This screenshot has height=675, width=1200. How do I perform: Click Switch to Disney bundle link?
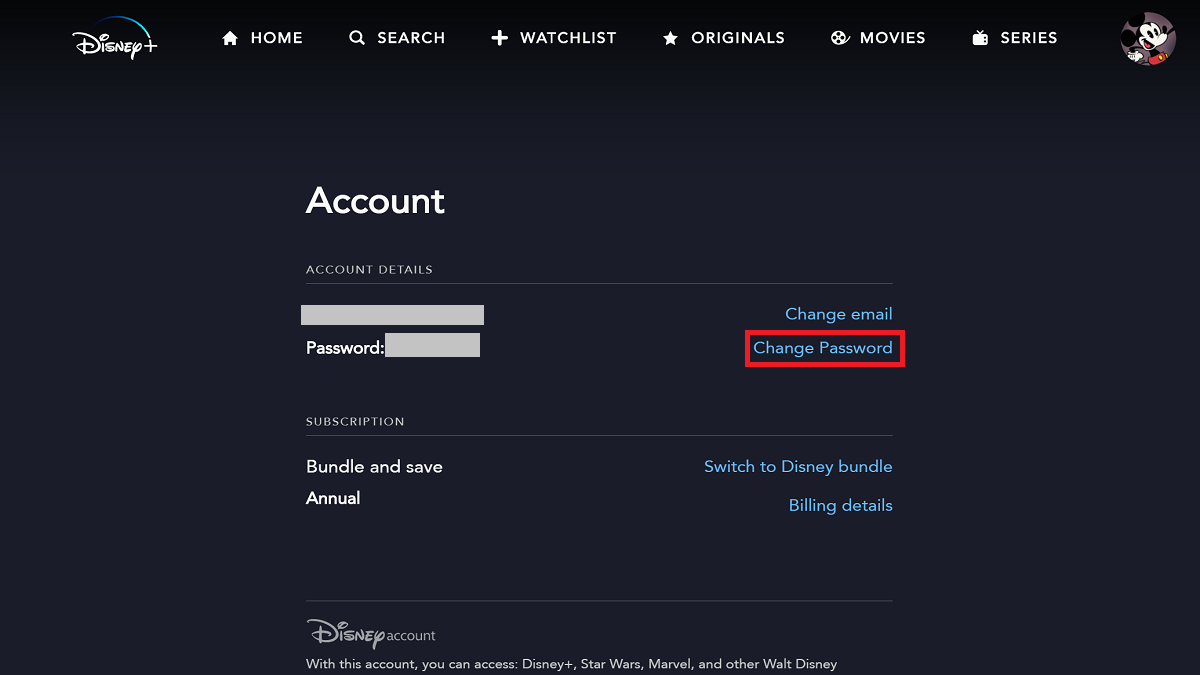(x=798, y=467)
